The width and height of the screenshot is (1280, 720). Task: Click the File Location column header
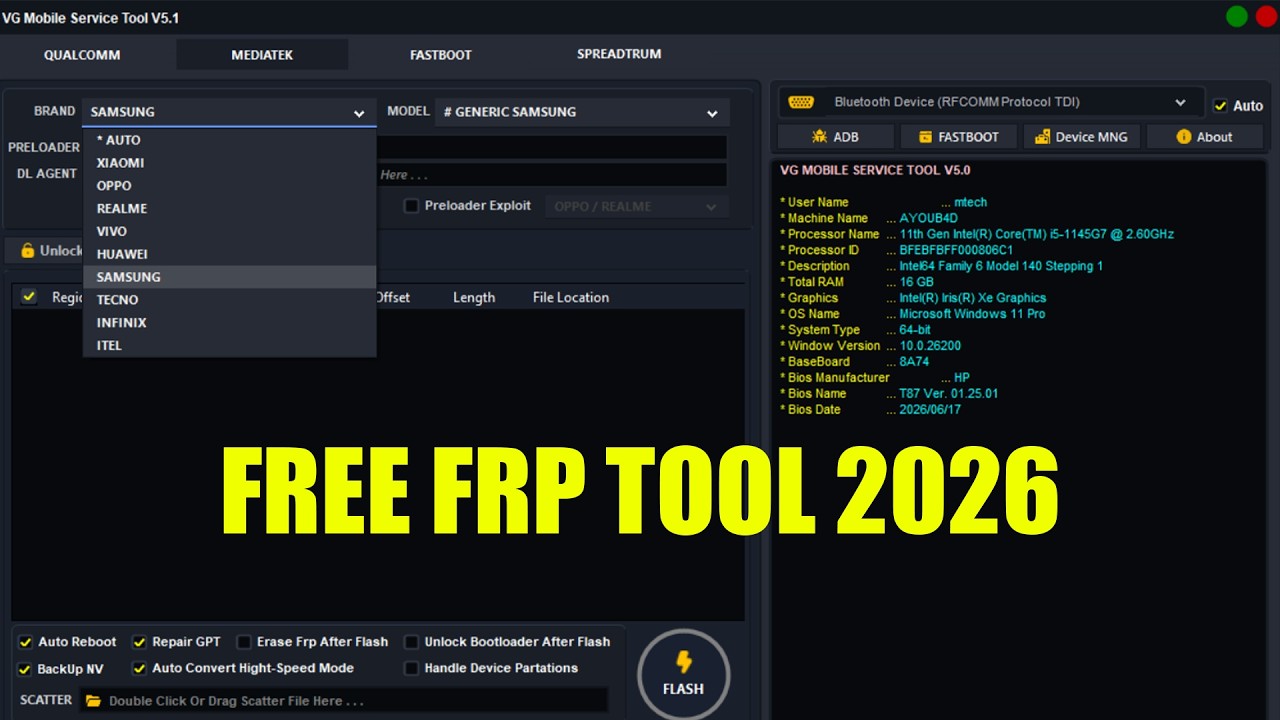[x=571, y=297]
